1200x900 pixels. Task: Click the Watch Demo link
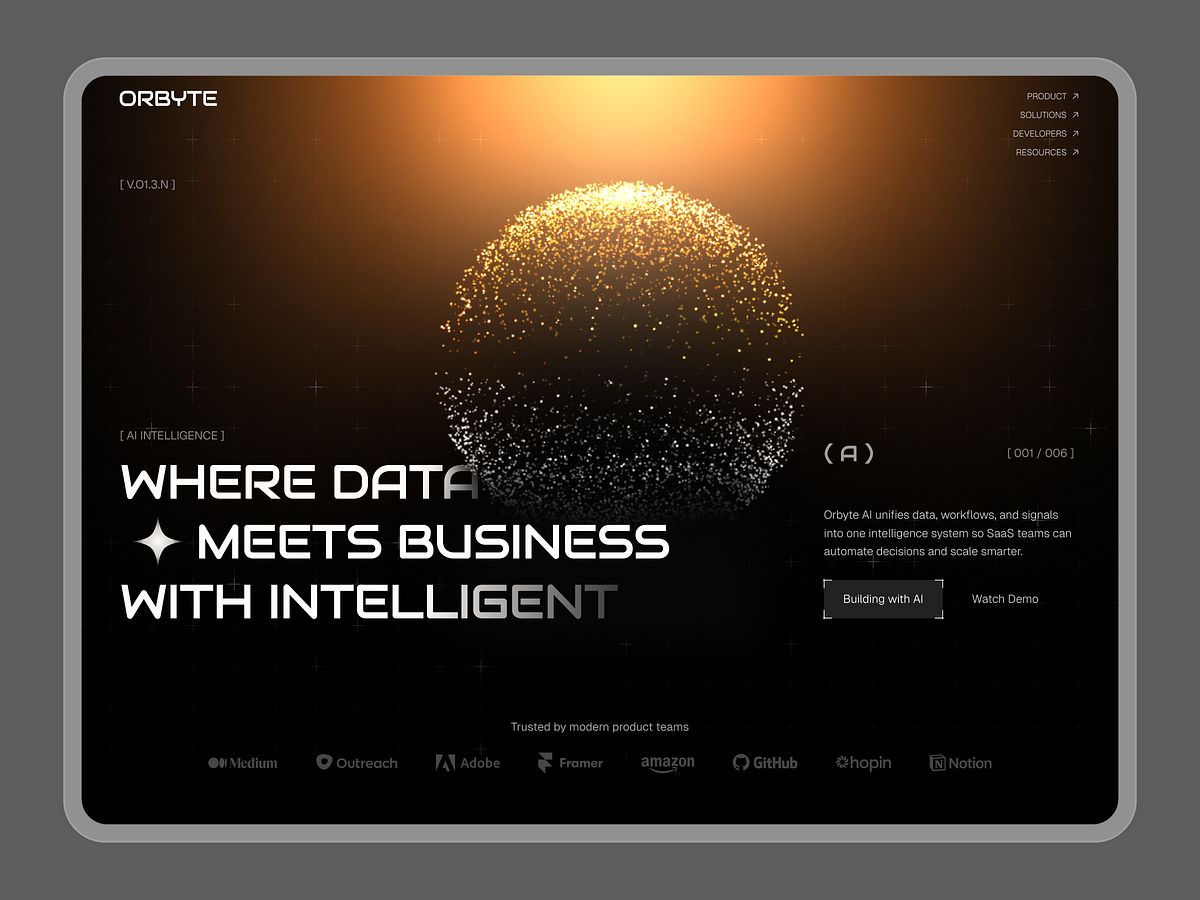[1004, 598]
